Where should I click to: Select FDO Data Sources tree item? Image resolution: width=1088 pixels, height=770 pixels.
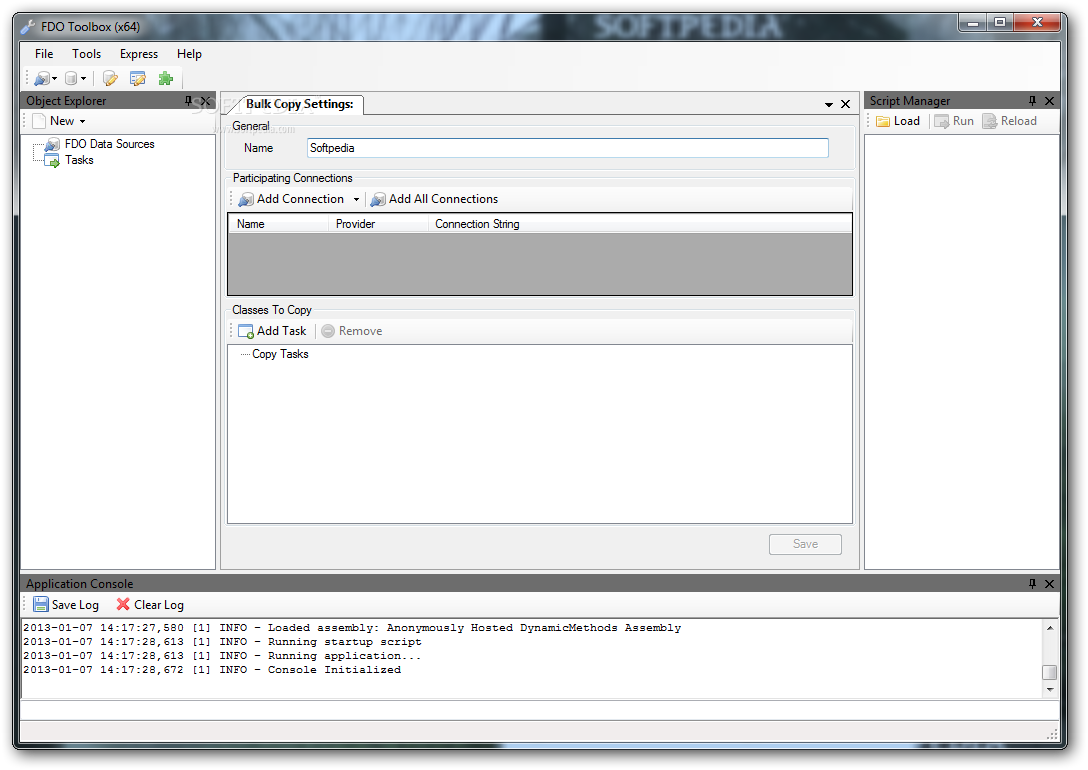(x=110, y=144)
